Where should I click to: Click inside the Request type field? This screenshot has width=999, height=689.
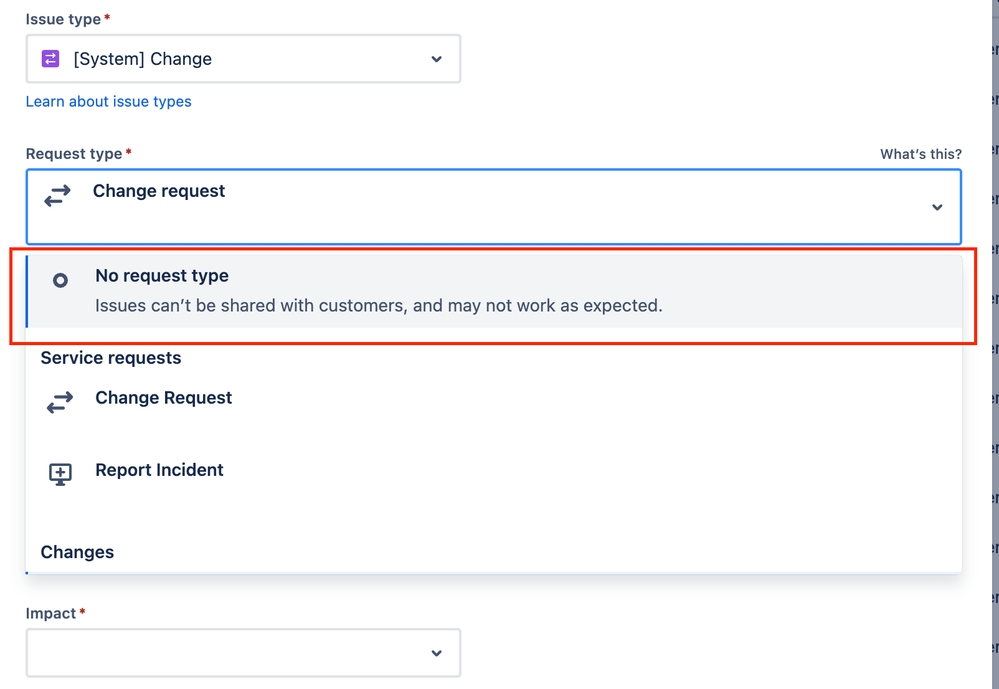(500, 207)
